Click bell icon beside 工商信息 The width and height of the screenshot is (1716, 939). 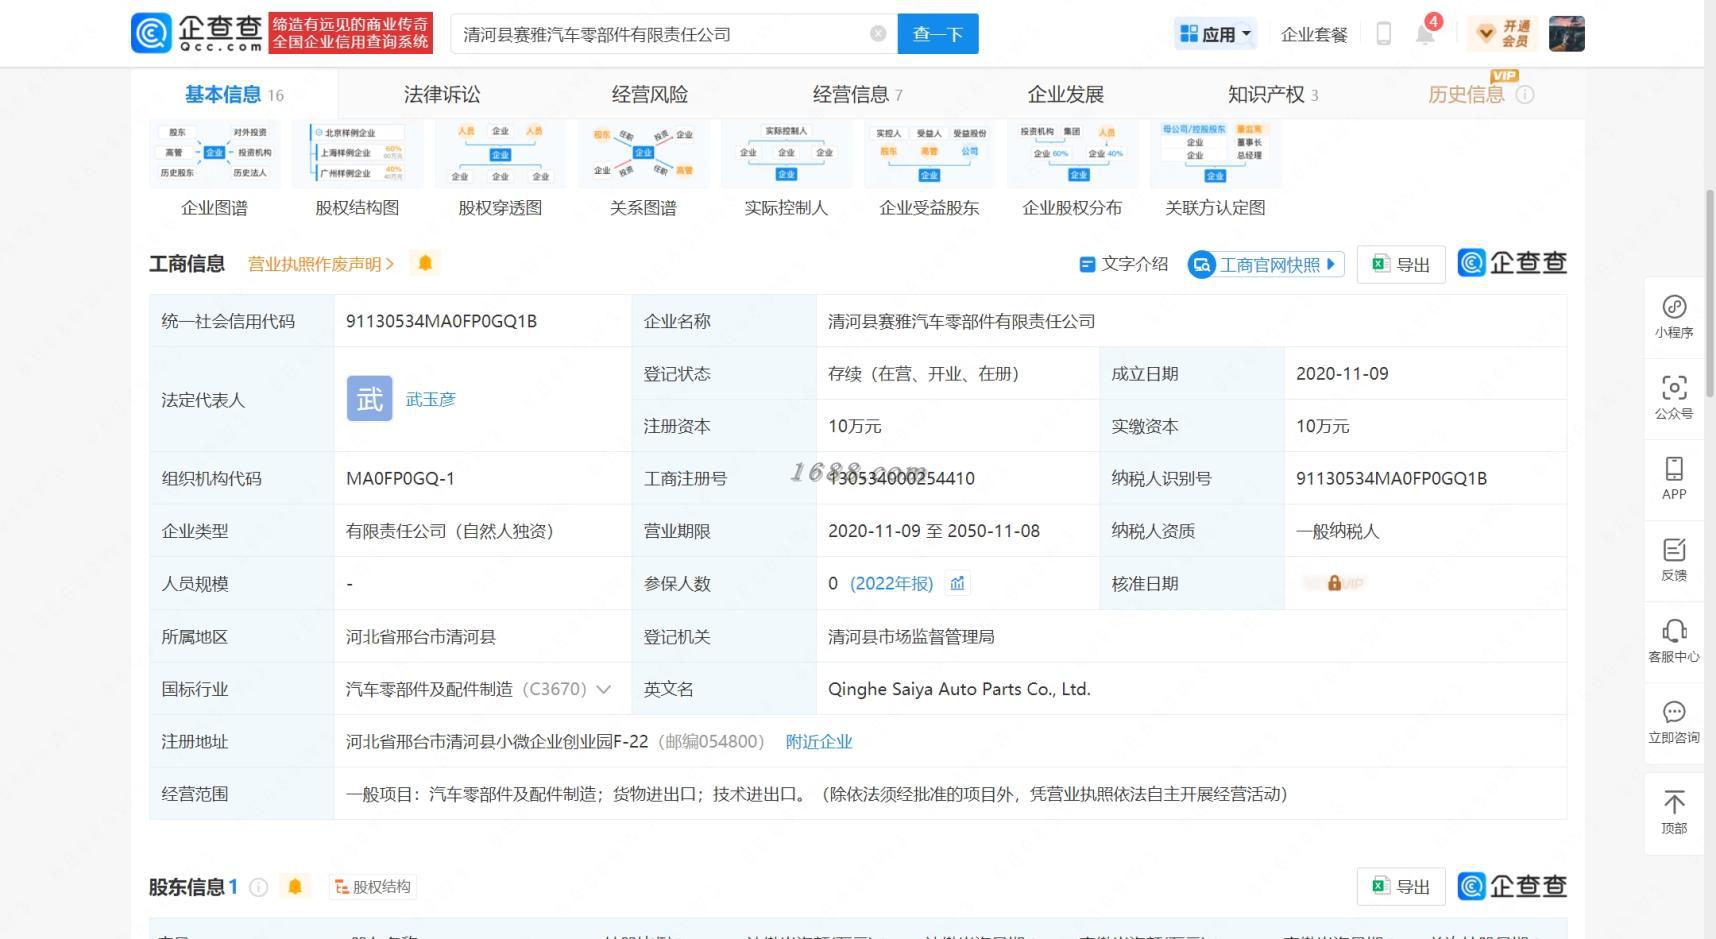click(425, 263)
